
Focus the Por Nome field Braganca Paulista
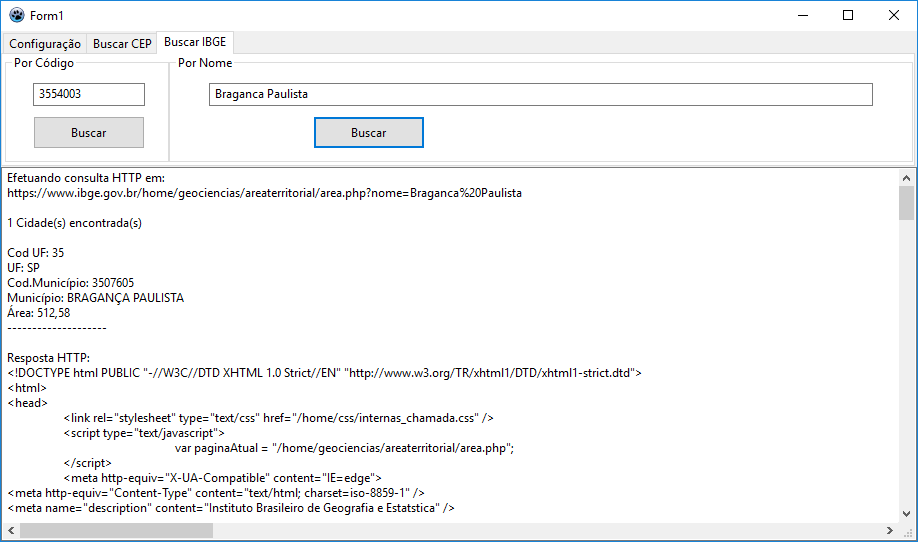(540, 94)
